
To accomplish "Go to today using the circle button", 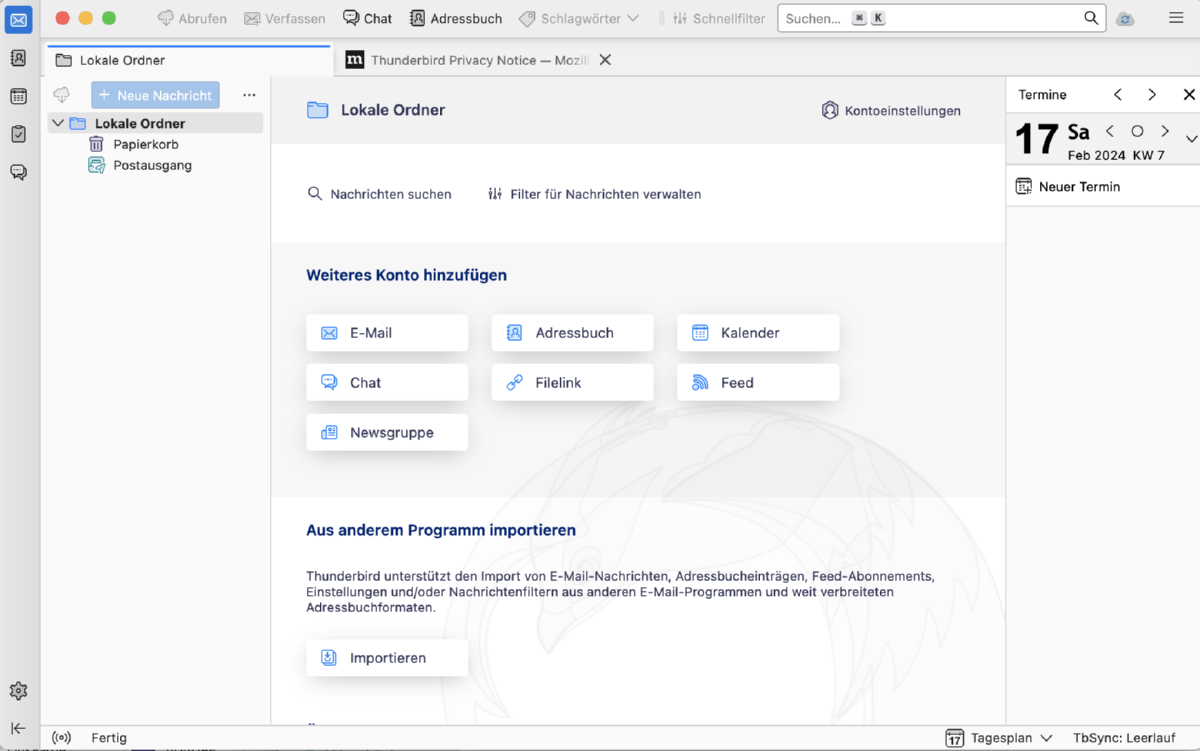I will click(1137, 131).
